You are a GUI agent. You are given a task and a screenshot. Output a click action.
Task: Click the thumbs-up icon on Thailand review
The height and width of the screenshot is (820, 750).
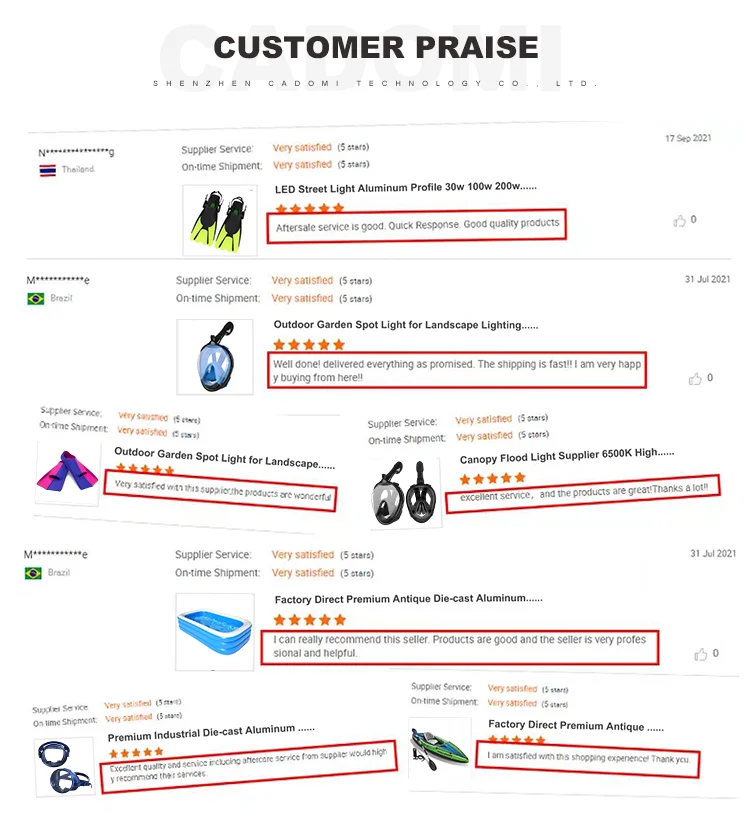pos(680,221)
